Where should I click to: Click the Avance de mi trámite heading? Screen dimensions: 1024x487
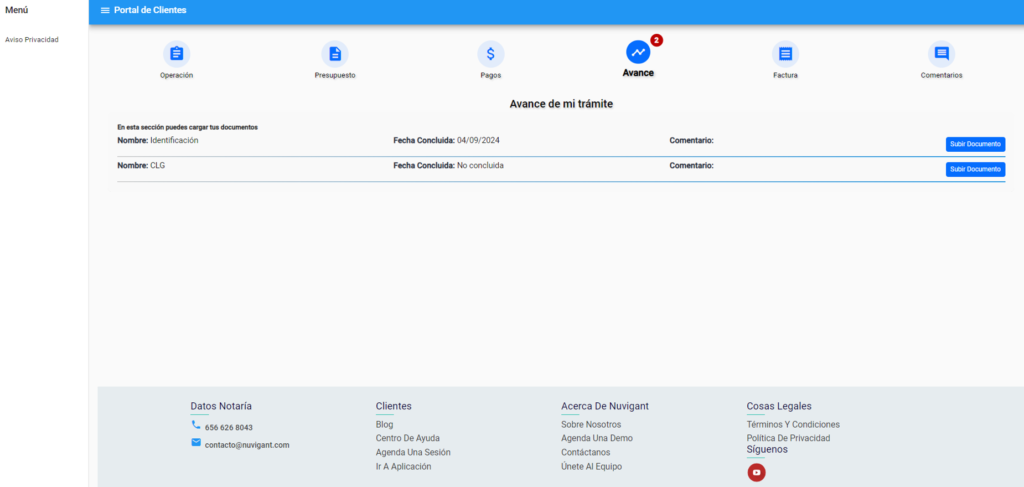click(x=561, y=104)
